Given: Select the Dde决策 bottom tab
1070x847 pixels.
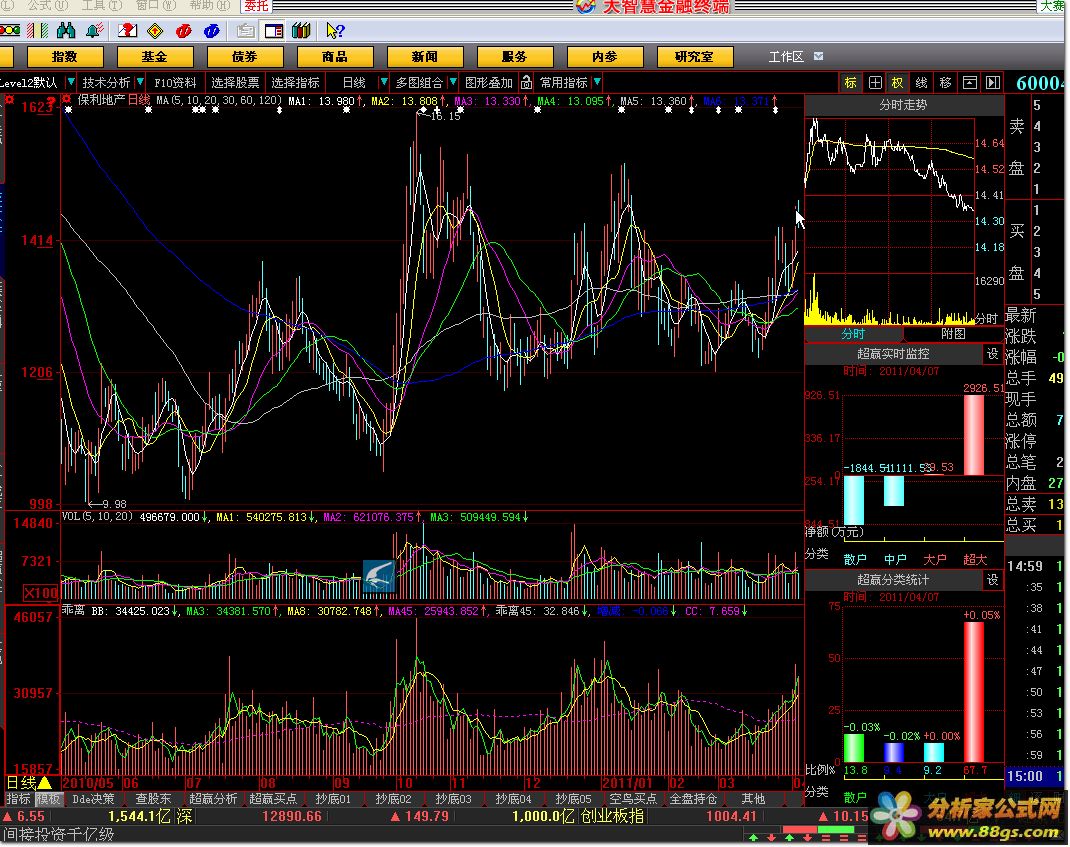Looking at the screenshot, I should pos(93,799).
